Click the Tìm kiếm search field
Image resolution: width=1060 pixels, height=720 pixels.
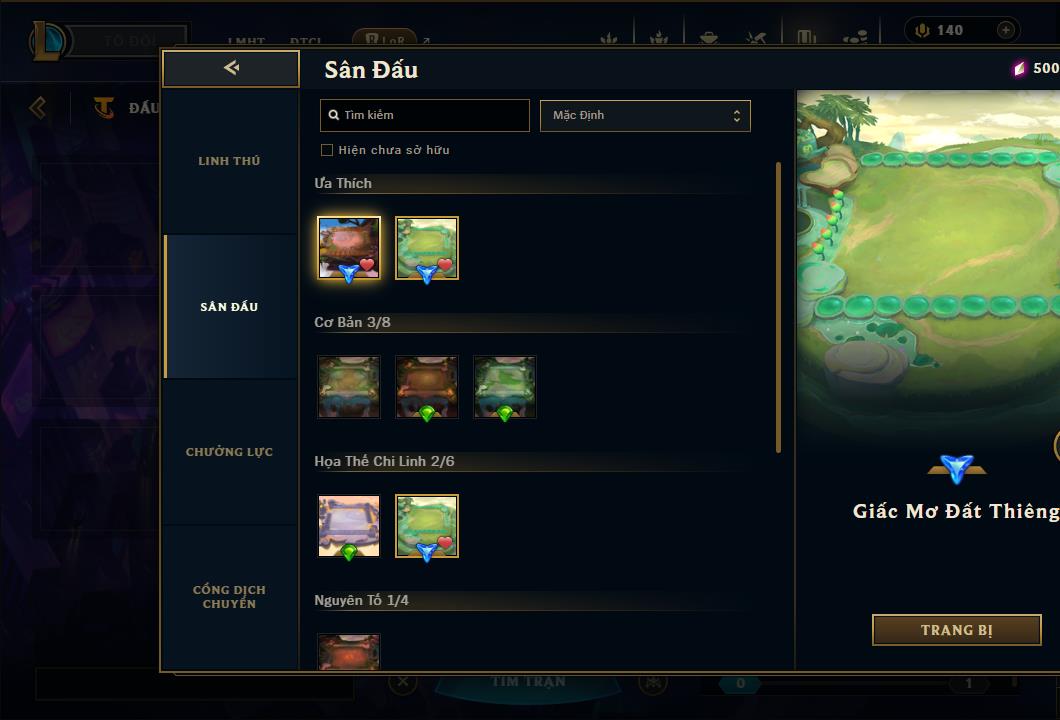[425, 116]
